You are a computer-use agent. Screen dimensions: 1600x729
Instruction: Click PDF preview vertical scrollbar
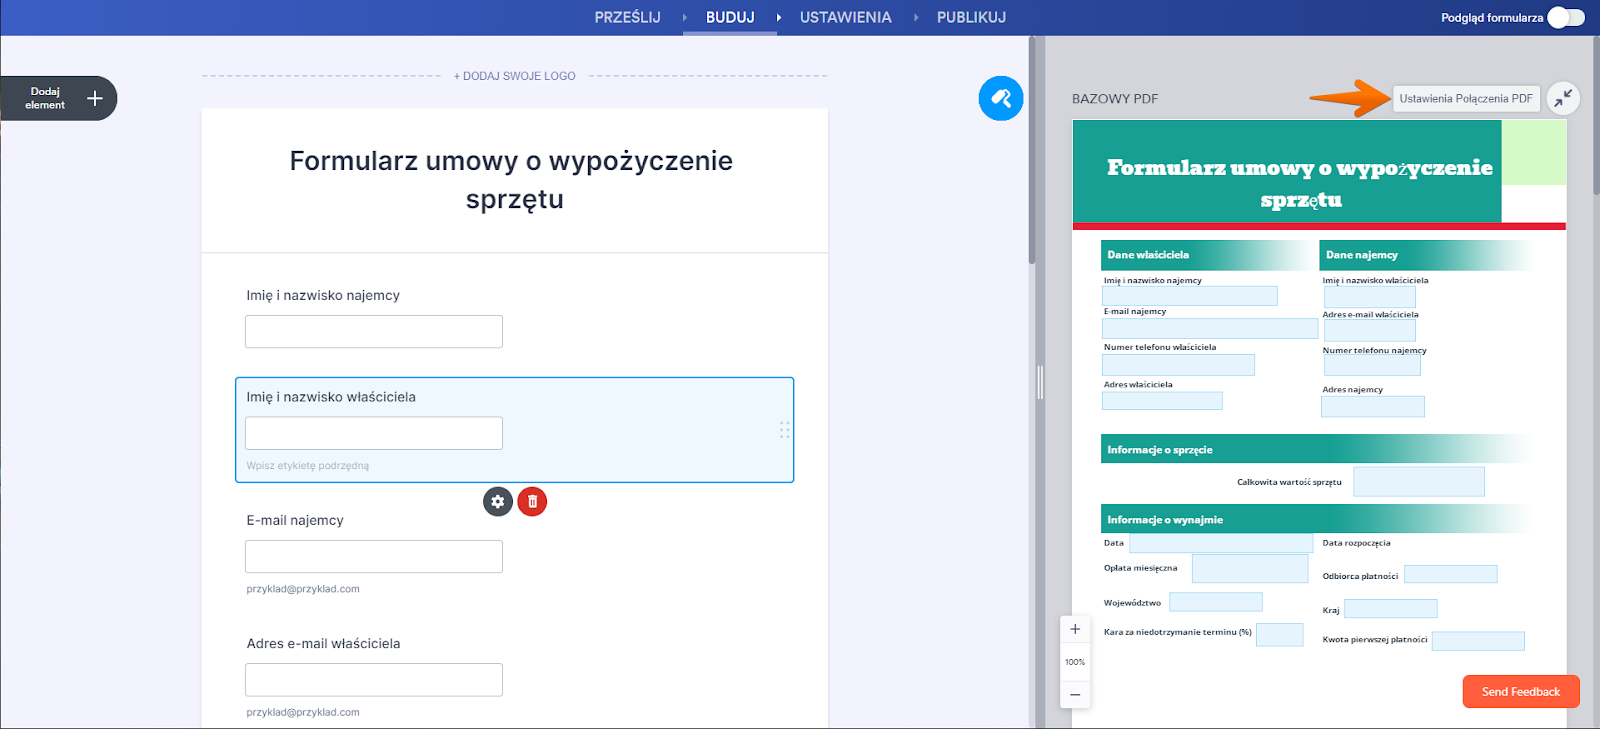(x=1596, y=115)
